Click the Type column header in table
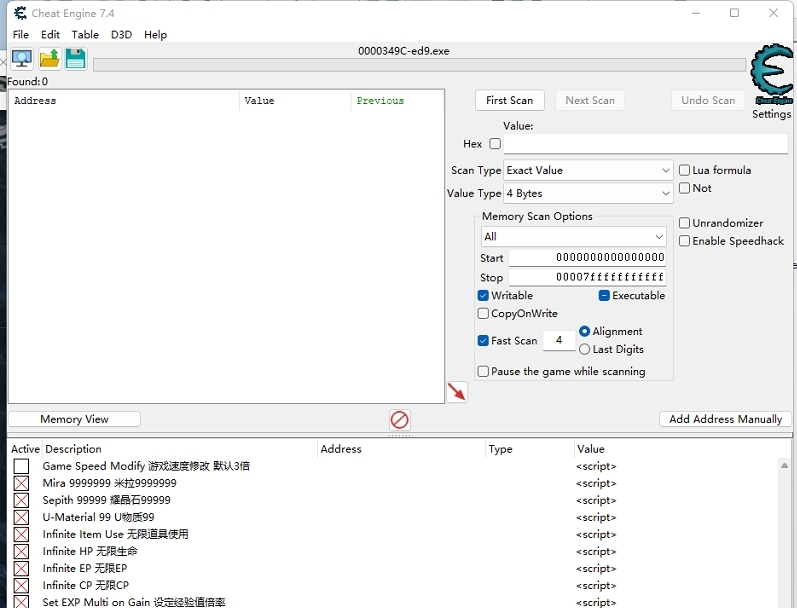 point(529,449)
